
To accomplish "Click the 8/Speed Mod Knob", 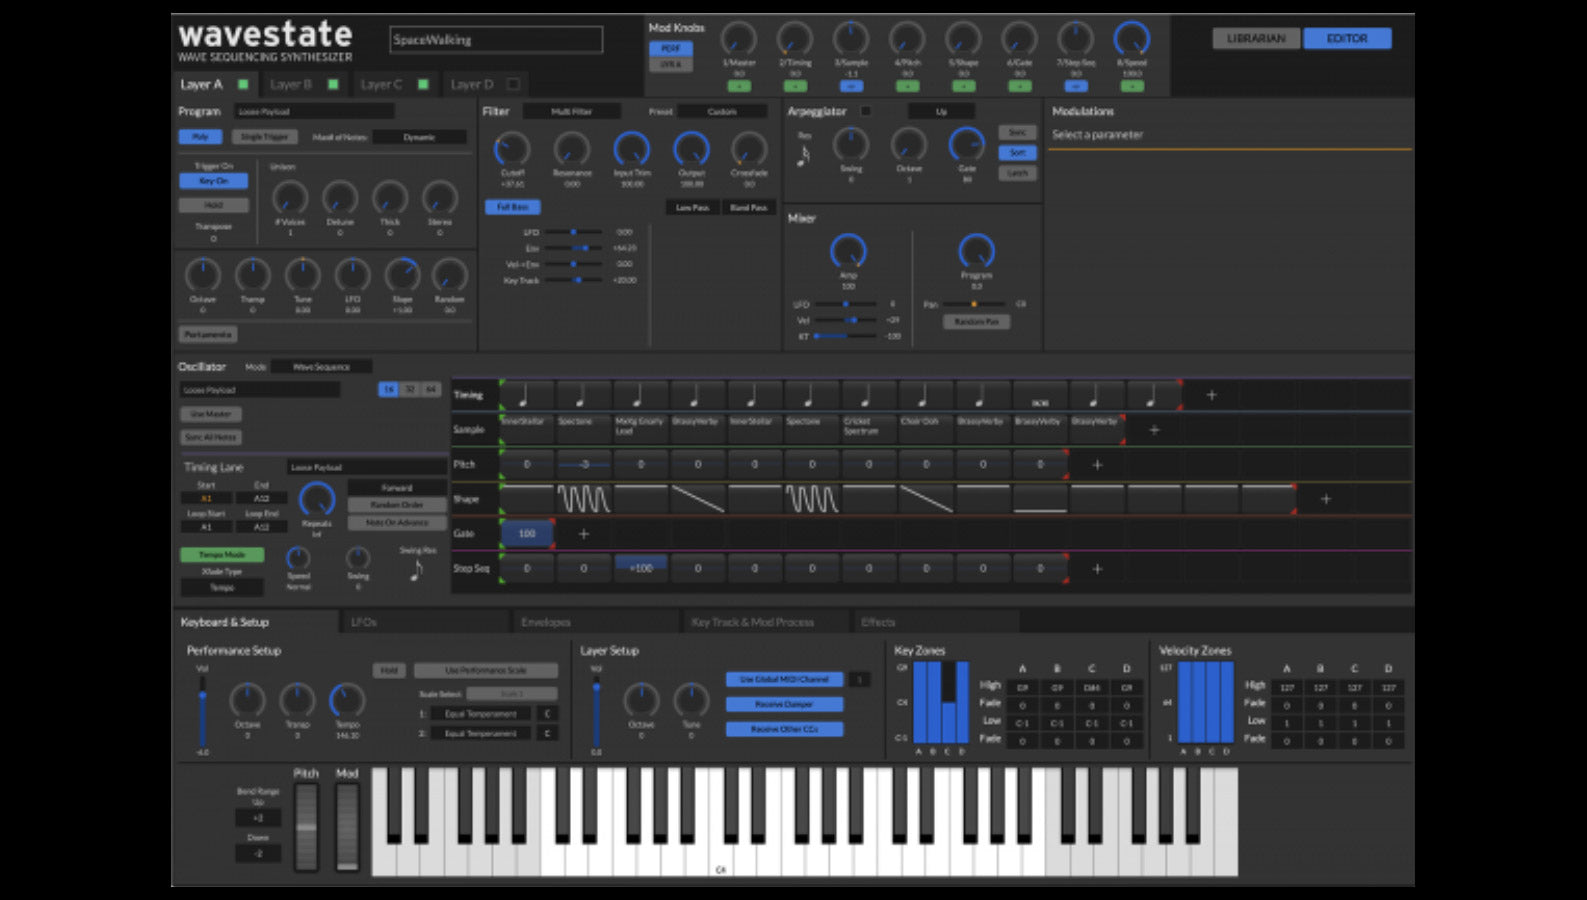I will point(1132,39).
